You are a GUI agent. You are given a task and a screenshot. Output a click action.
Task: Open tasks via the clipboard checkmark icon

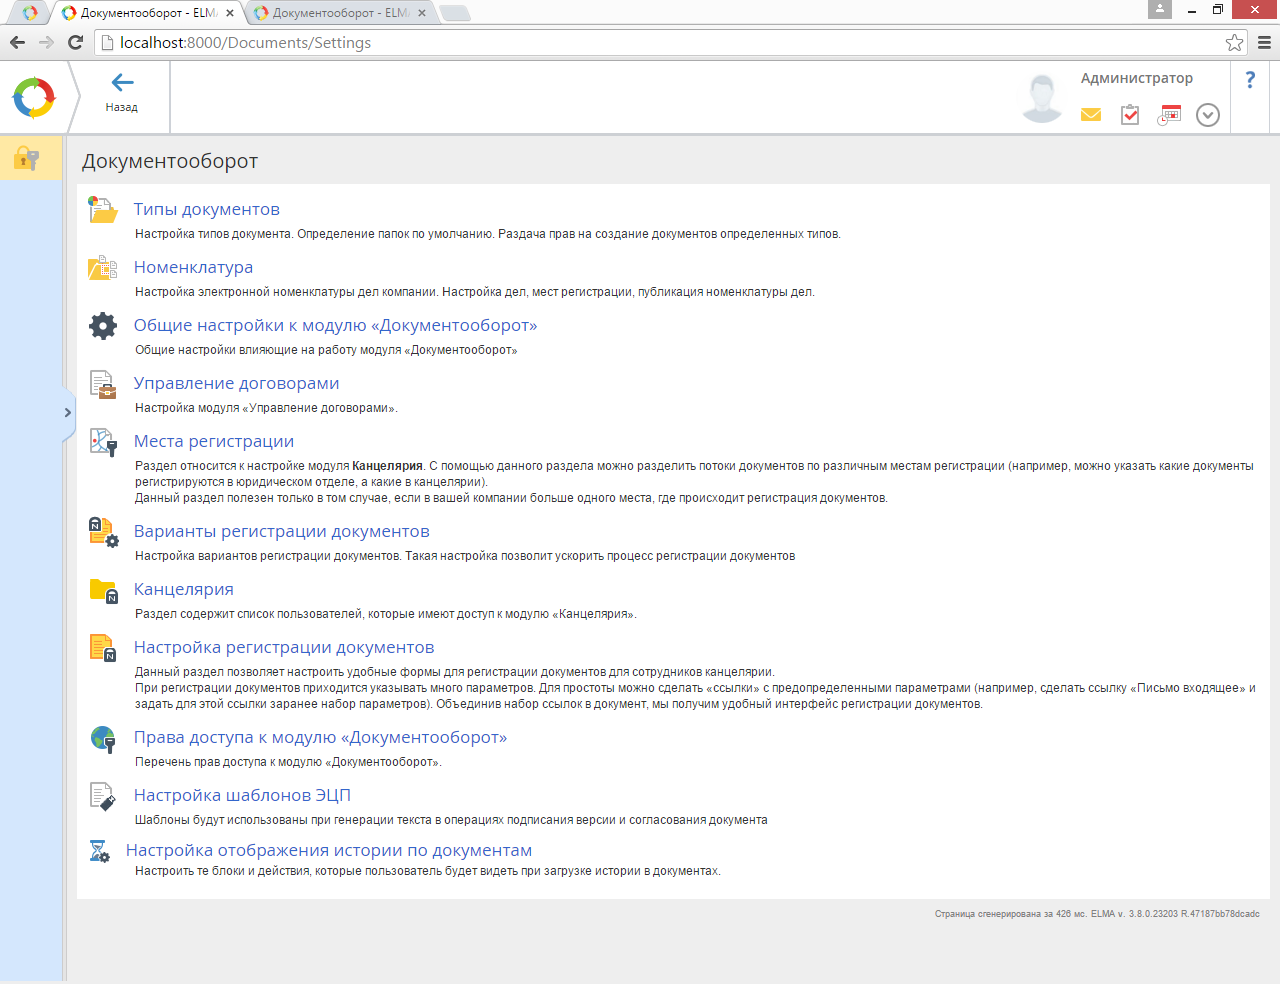pyautogui.click(x=1130, y=115)
